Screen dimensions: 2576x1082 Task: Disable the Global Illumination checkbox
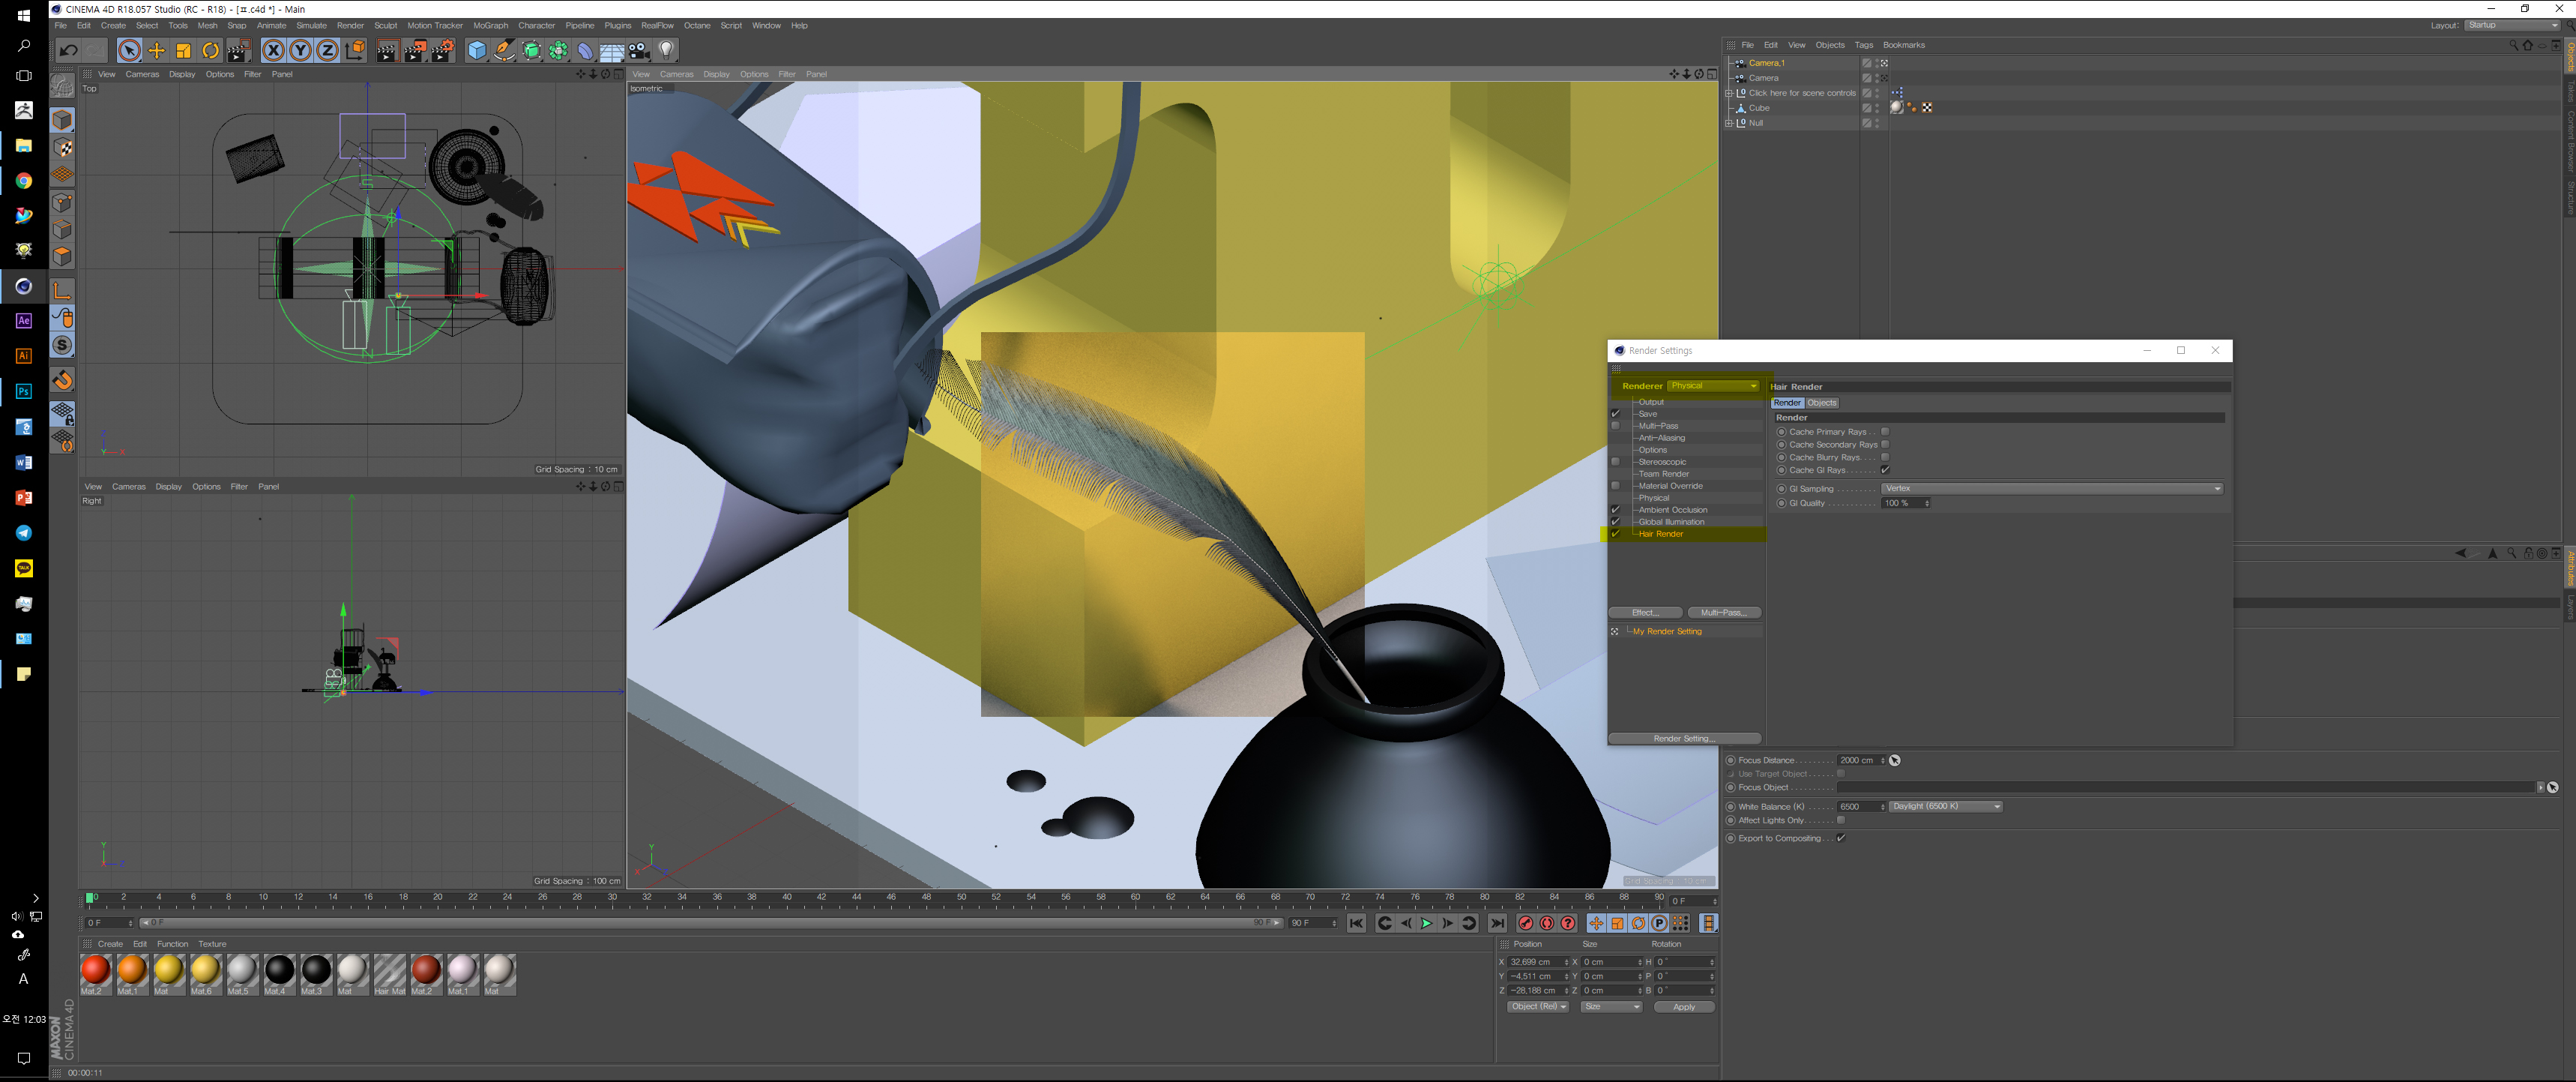click(x=1615, y=522)
